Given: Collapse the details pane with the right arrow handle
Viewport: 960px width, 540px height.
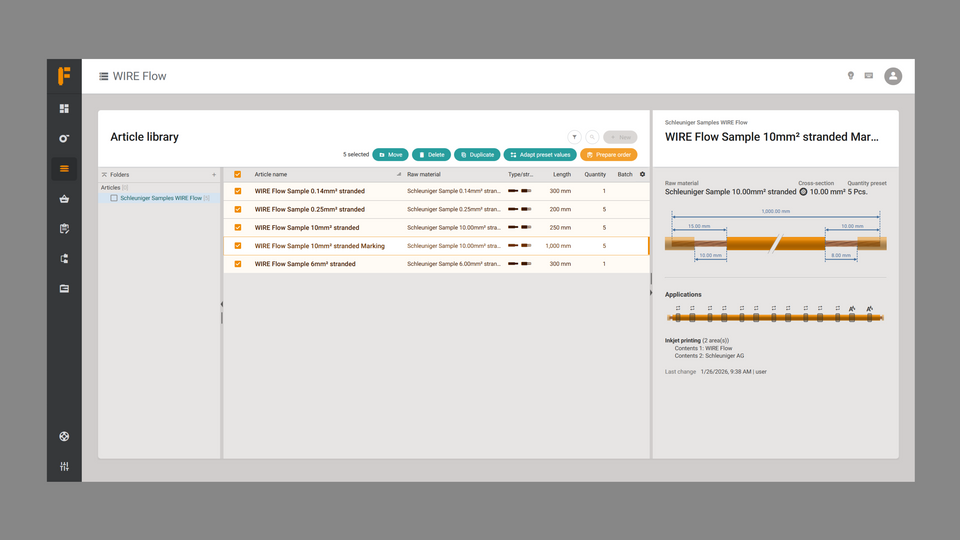Looking at the screenshot, I should (651, 293).
